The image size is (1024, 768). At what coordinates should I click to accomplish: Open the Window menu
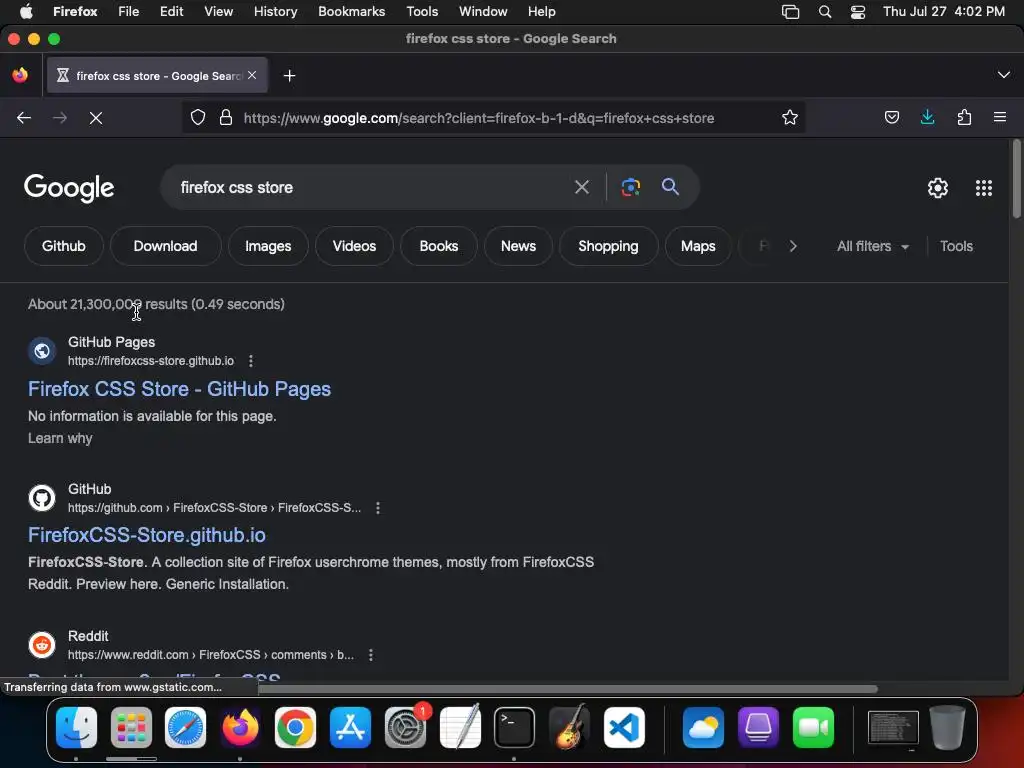point(483,12)
